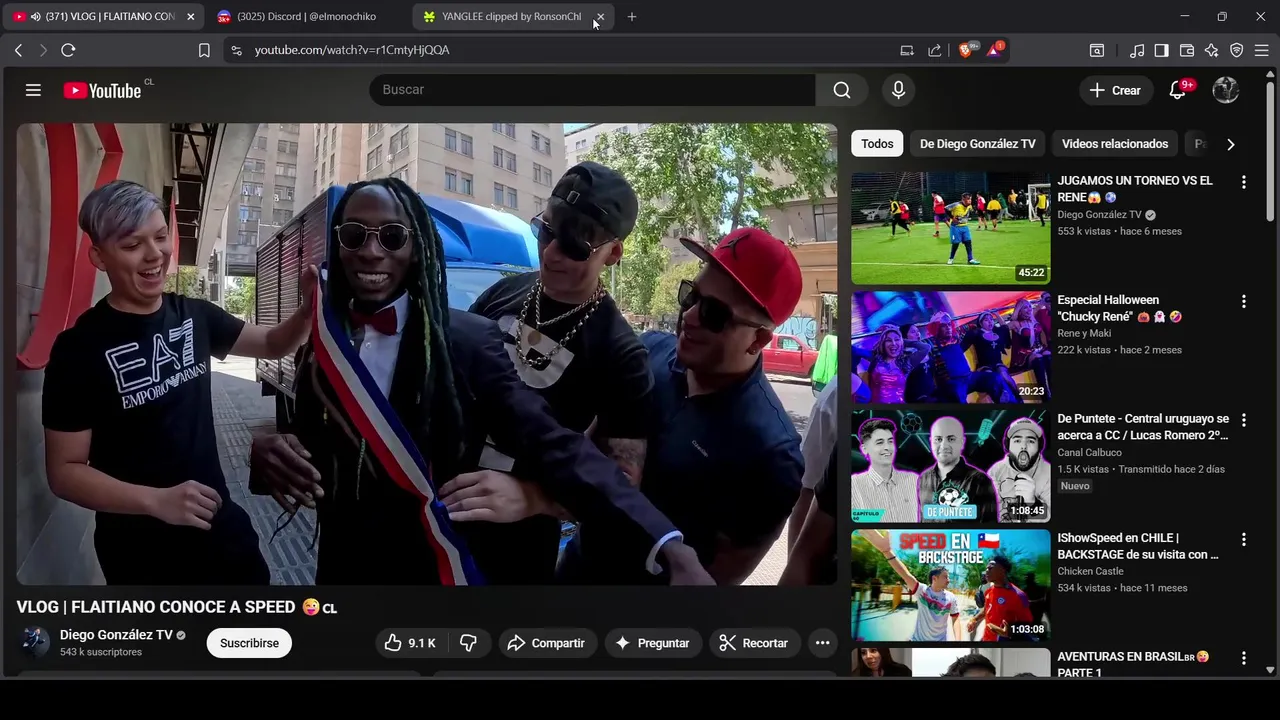Open Brave Rewards triangle icon
Viewport: 1280px width, 720px height.
tap(995, 49)
